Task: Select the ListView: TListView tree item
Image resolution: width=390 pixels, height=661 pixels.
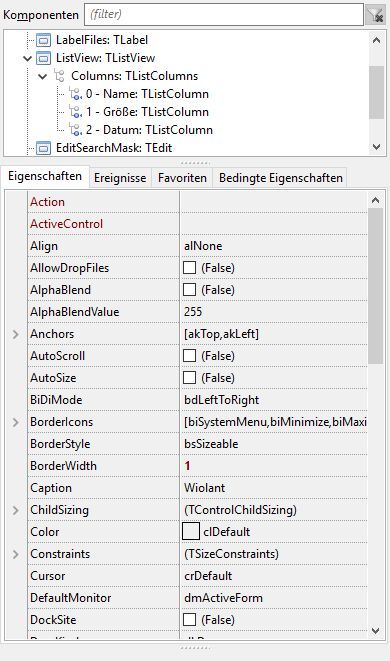Action: coord(105,58)
